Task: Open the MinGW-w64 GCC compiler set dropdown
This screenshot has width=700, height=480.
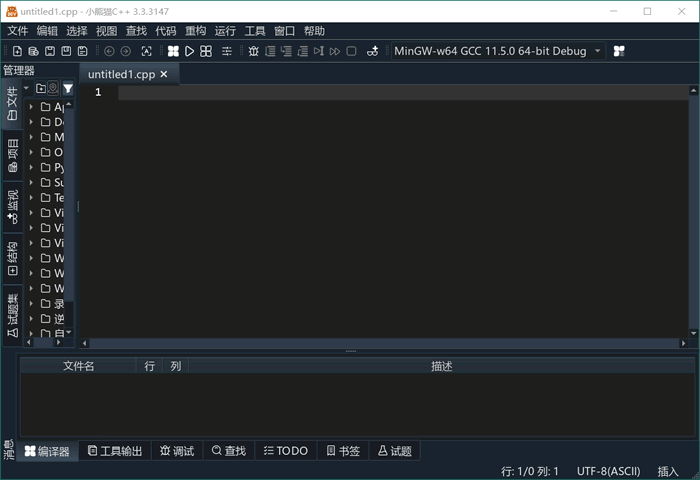Action: (x=497, y=51)
